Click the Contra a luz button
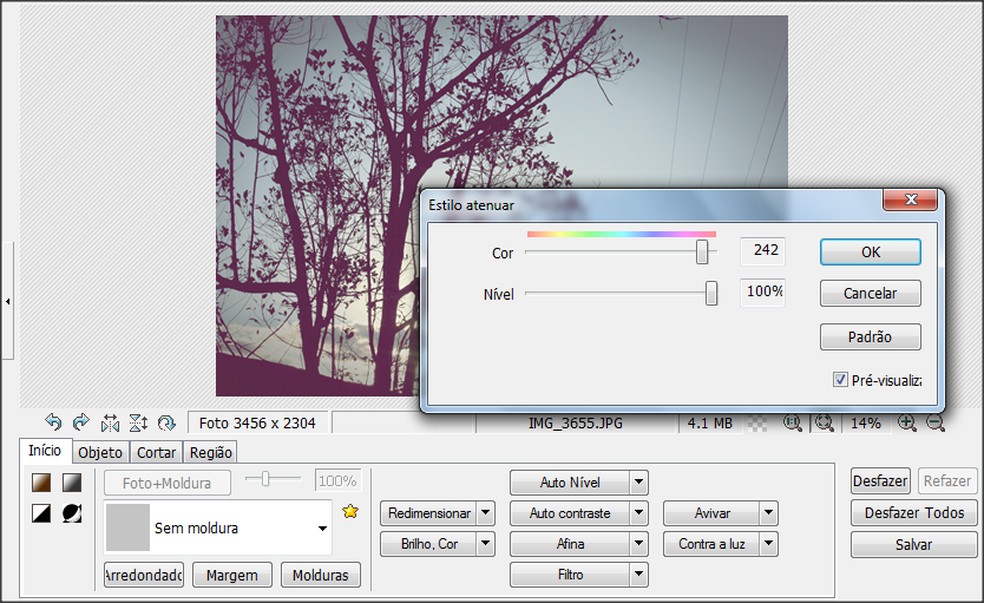This screenshot has height=603, width=984. pyautogui.click(x=712, y=543)
